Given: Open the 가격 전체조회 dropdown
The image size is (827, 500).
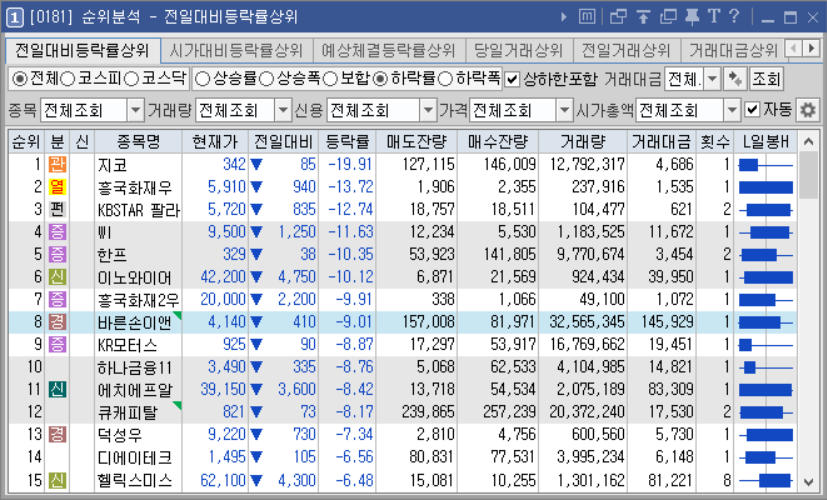Looking at the screenshot, I should [564, 110].
